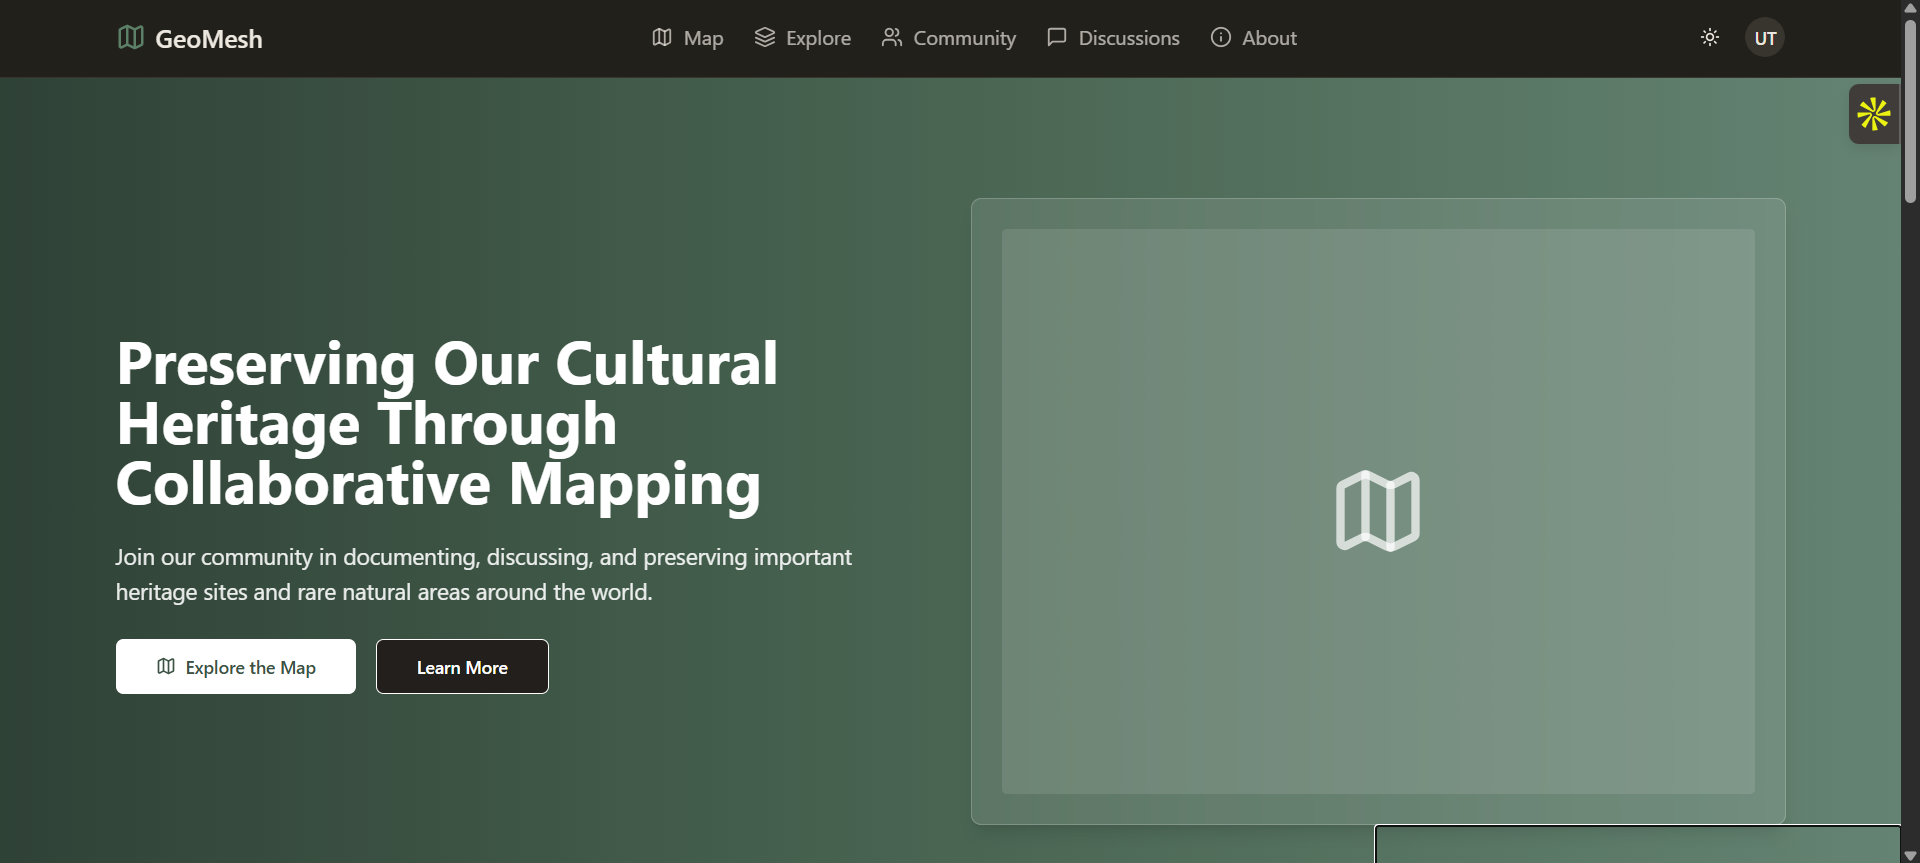The image size is (1920, 863).
Task: Click the scrollbar down arrow
Action: pyautogui.click(x=1910, y=855)
